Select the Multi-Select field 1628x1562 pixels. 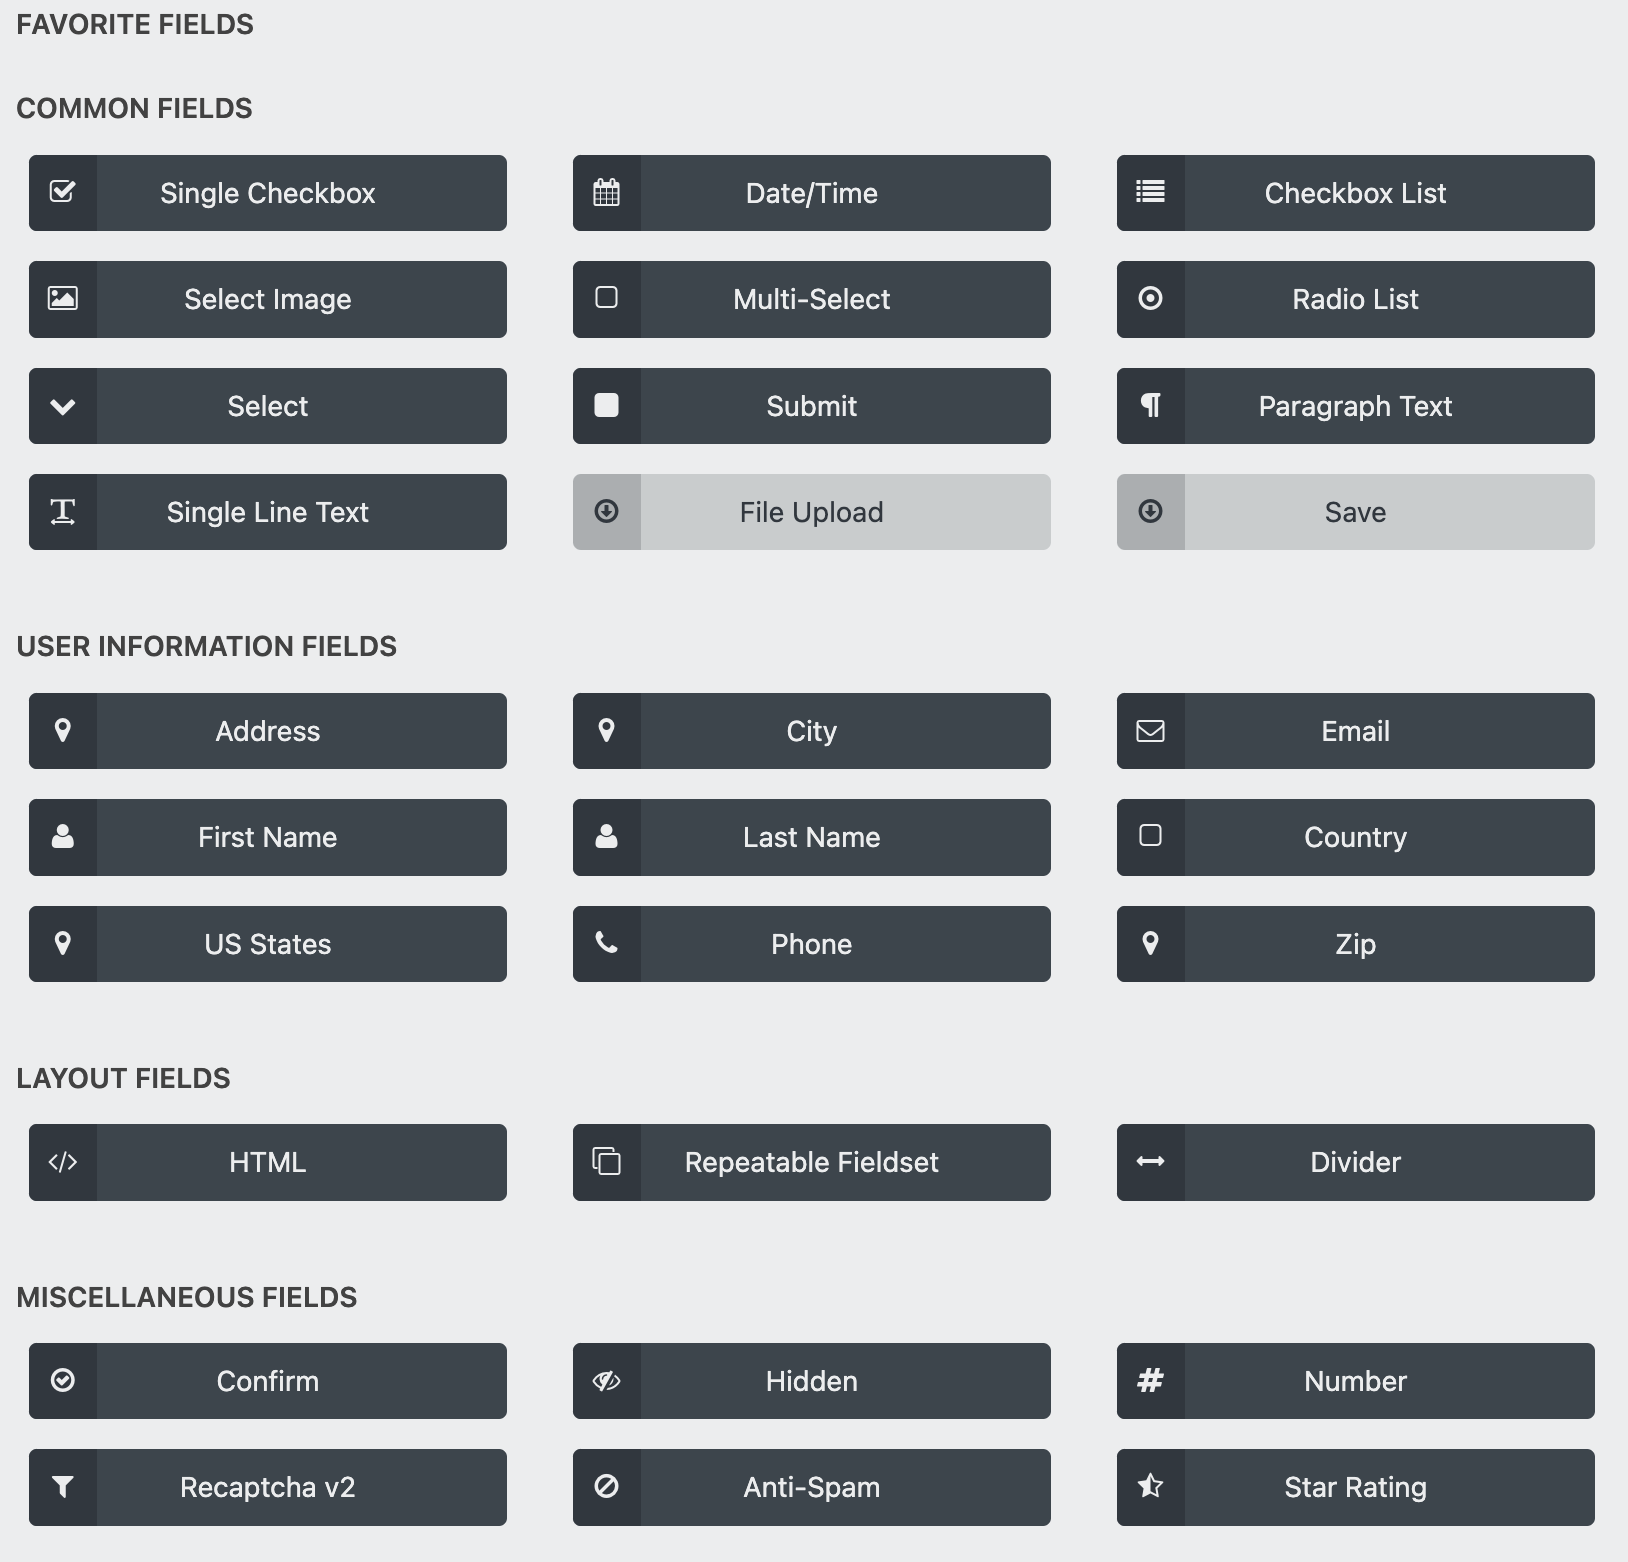pos(811,299)
